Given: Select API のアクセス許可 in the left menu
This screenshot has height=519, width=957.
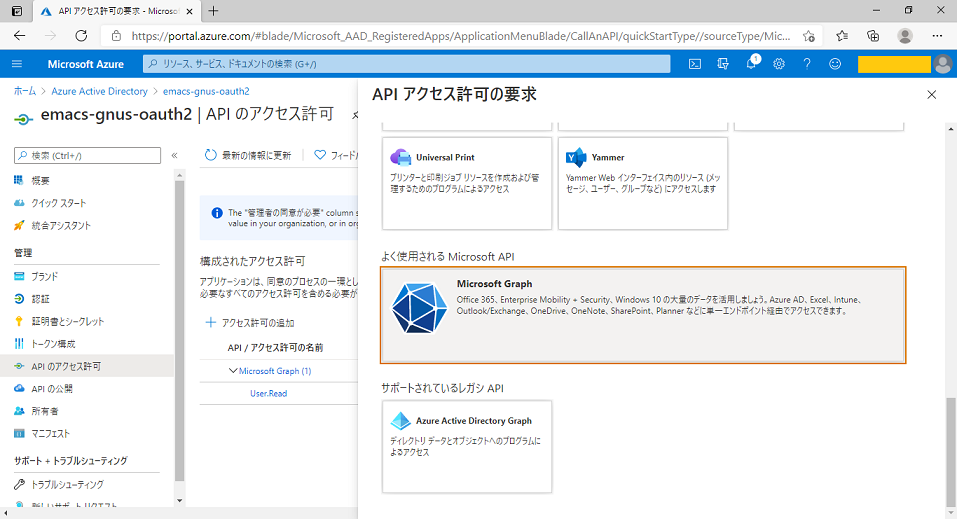Looking at the screenshot, I should (x=87, y=366).
